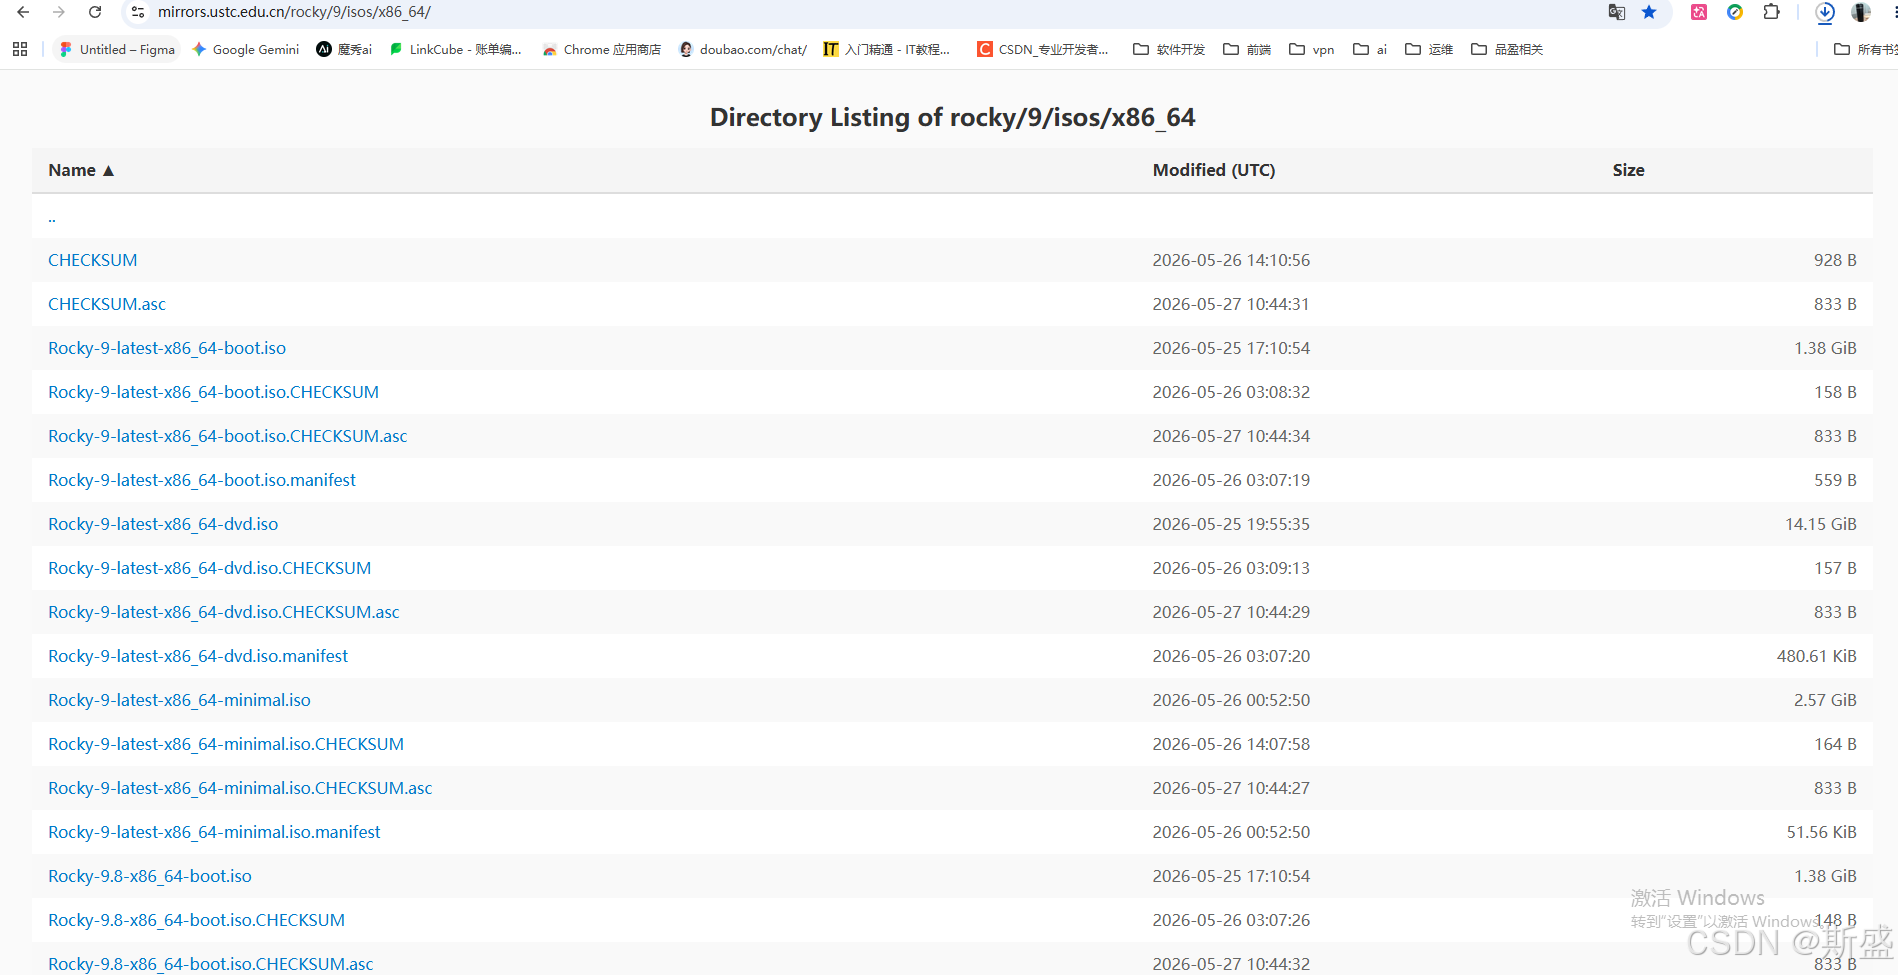Open Rocky-9-latest-x86_64-boot.iso.CHECKSUM.asc link
Screen dimensions: 1898x975
pyautogui.click(x=228, y=436)
